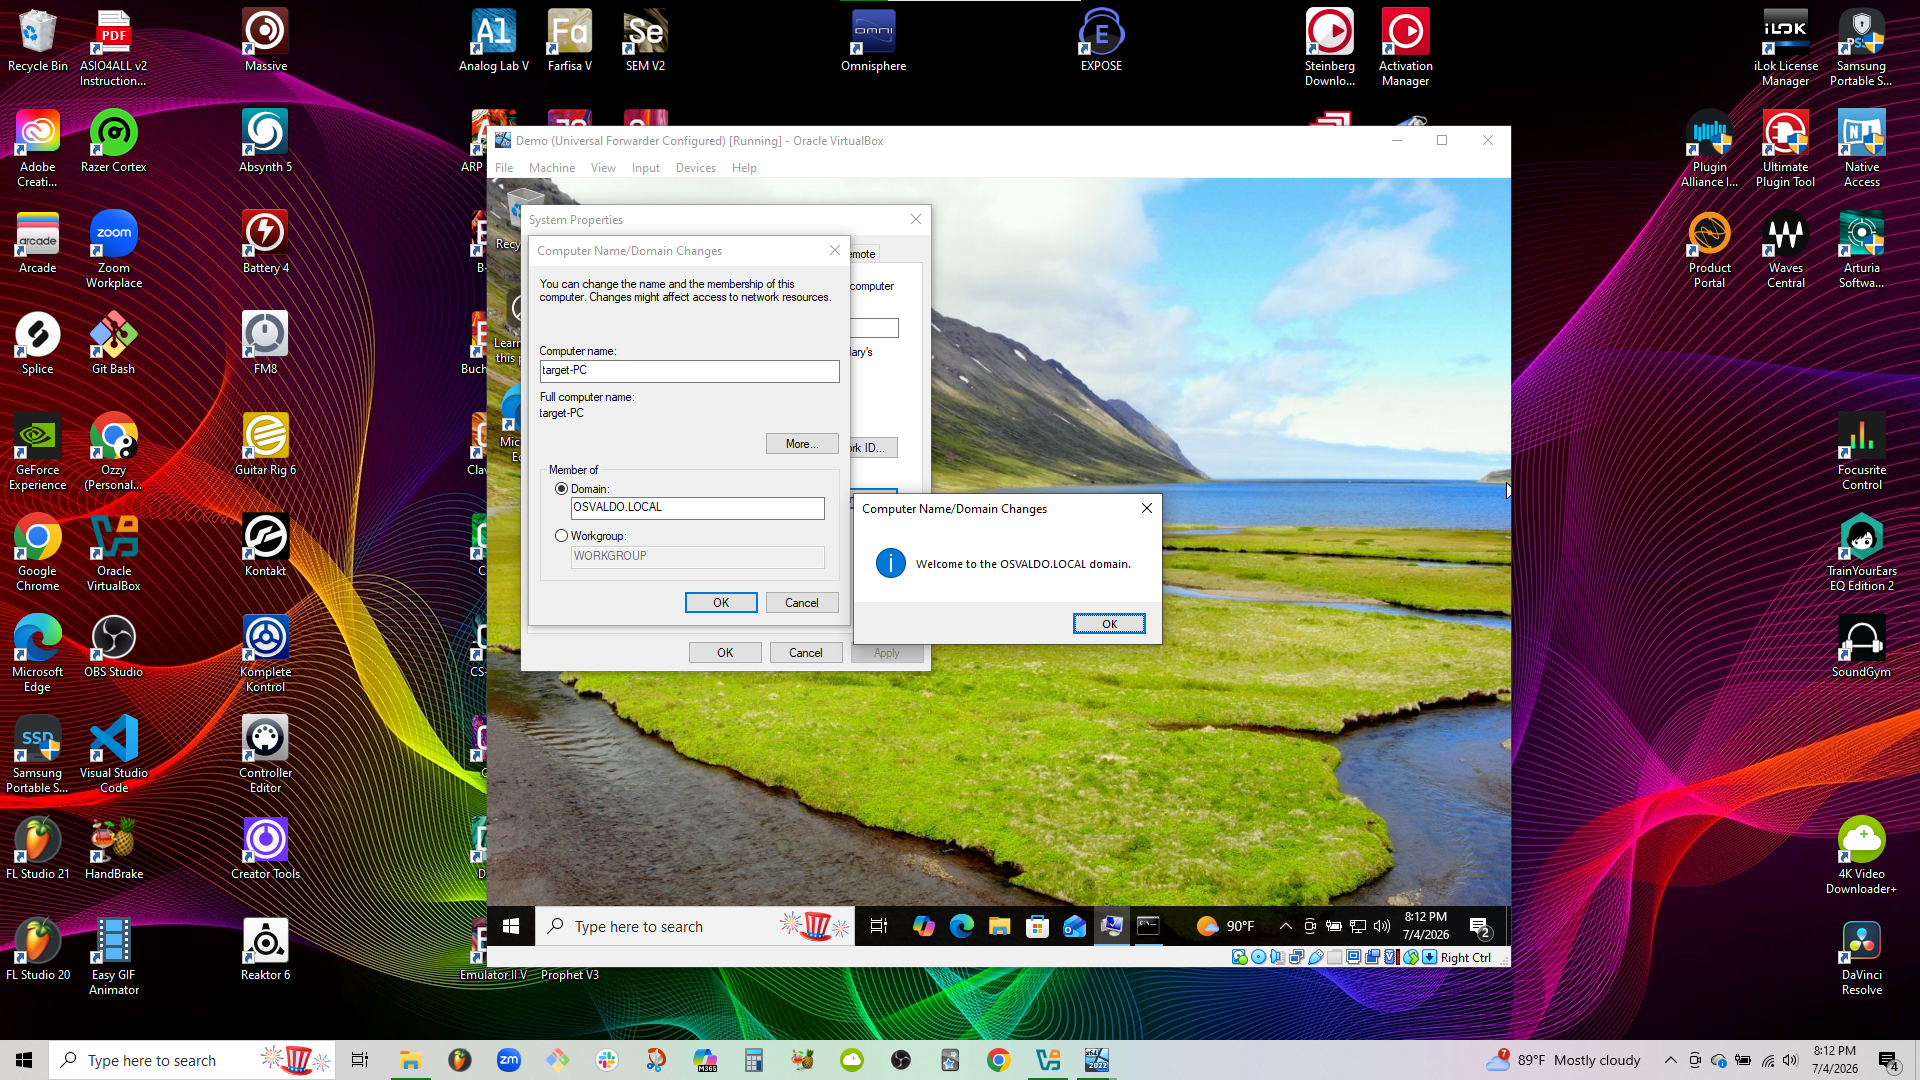The height and width of the screenshot is (1080, 1920).
Task: Close the welcome message dialog
Action: pyautogui.click(x=1147, y=508)
